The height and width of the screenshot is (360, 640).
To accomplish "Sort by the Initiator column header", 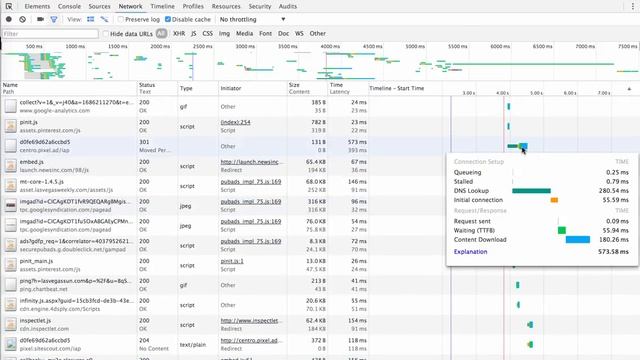I will click(253, 88).
